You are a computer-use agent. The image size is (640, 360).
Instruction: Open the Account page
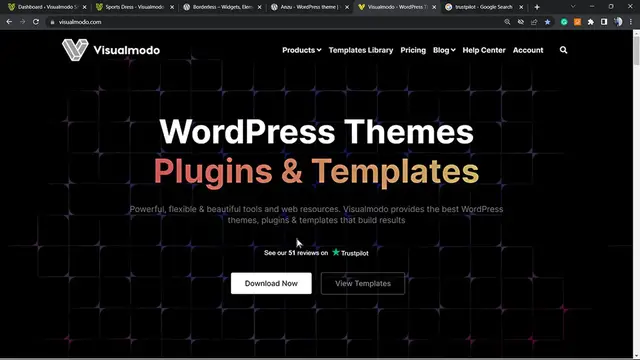pyautogui.click(x=528, y=50)
